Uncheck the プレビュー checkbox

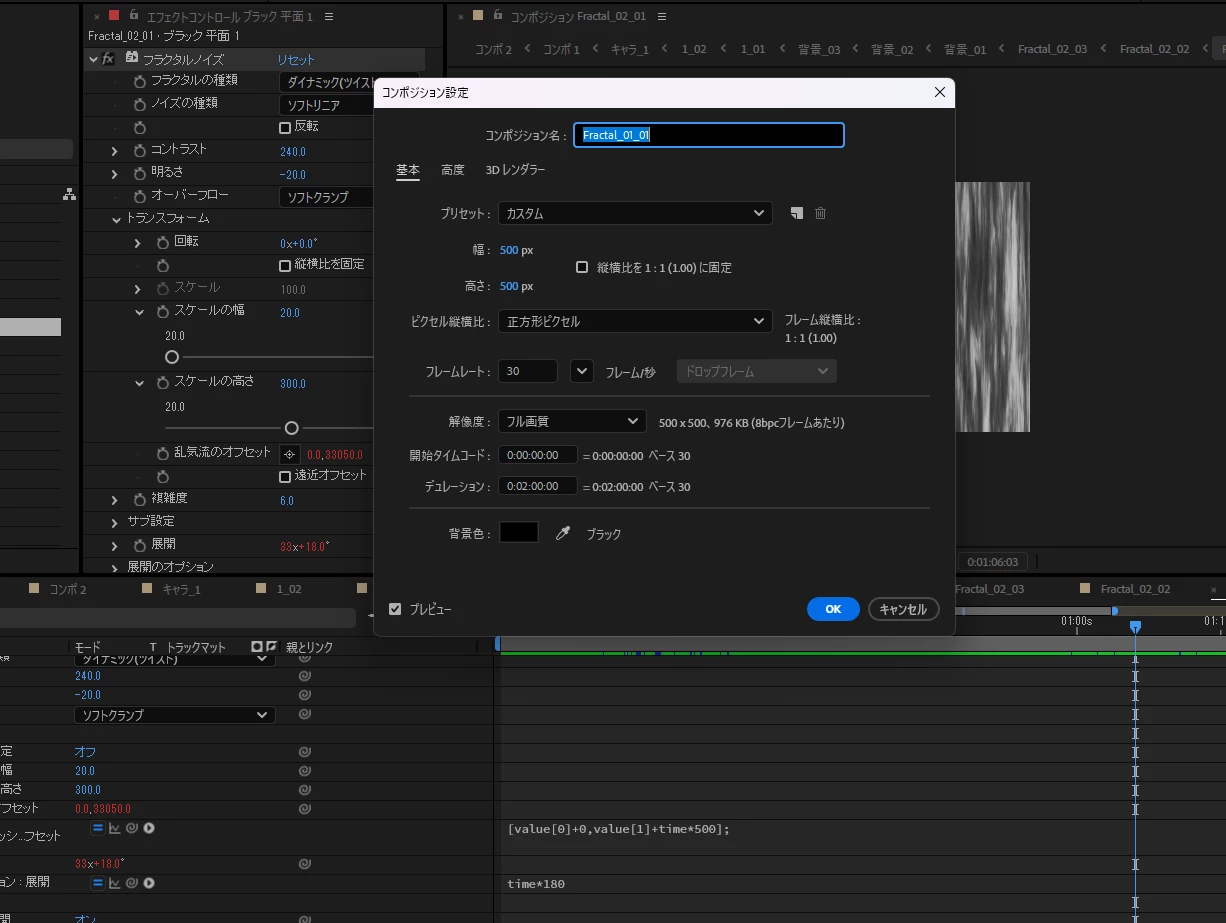395,609
